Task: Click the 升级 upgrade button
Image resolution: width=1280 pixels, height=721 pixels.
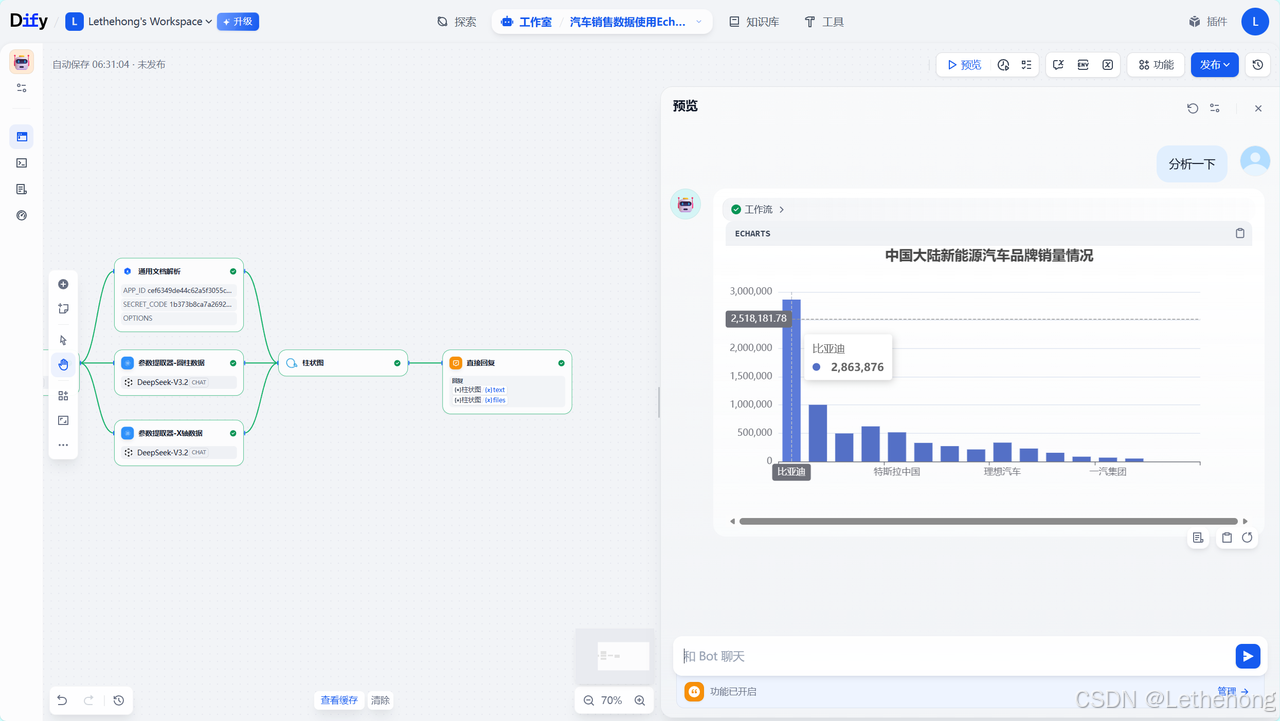Action: (238, 21)
